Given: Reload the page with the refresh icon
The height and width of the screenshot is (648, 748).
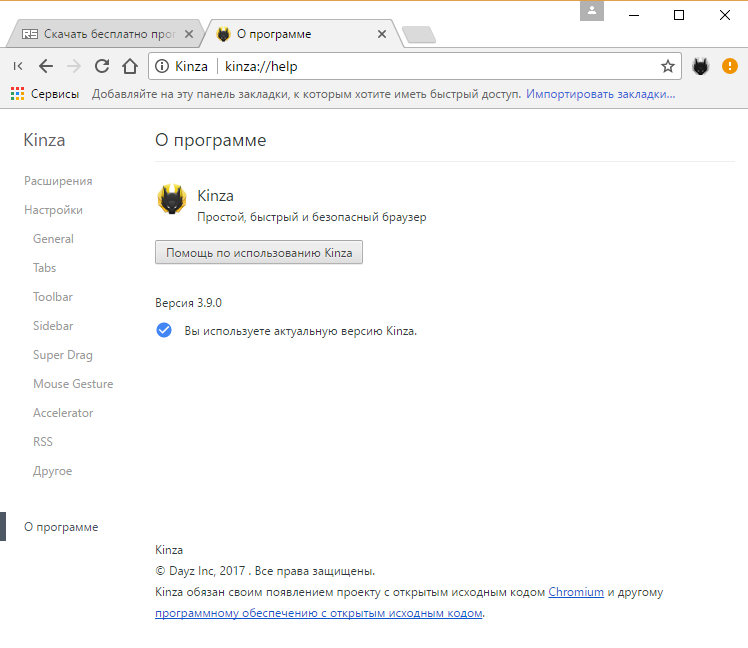Looking at the screenshot, I should (x=101, y=67).
